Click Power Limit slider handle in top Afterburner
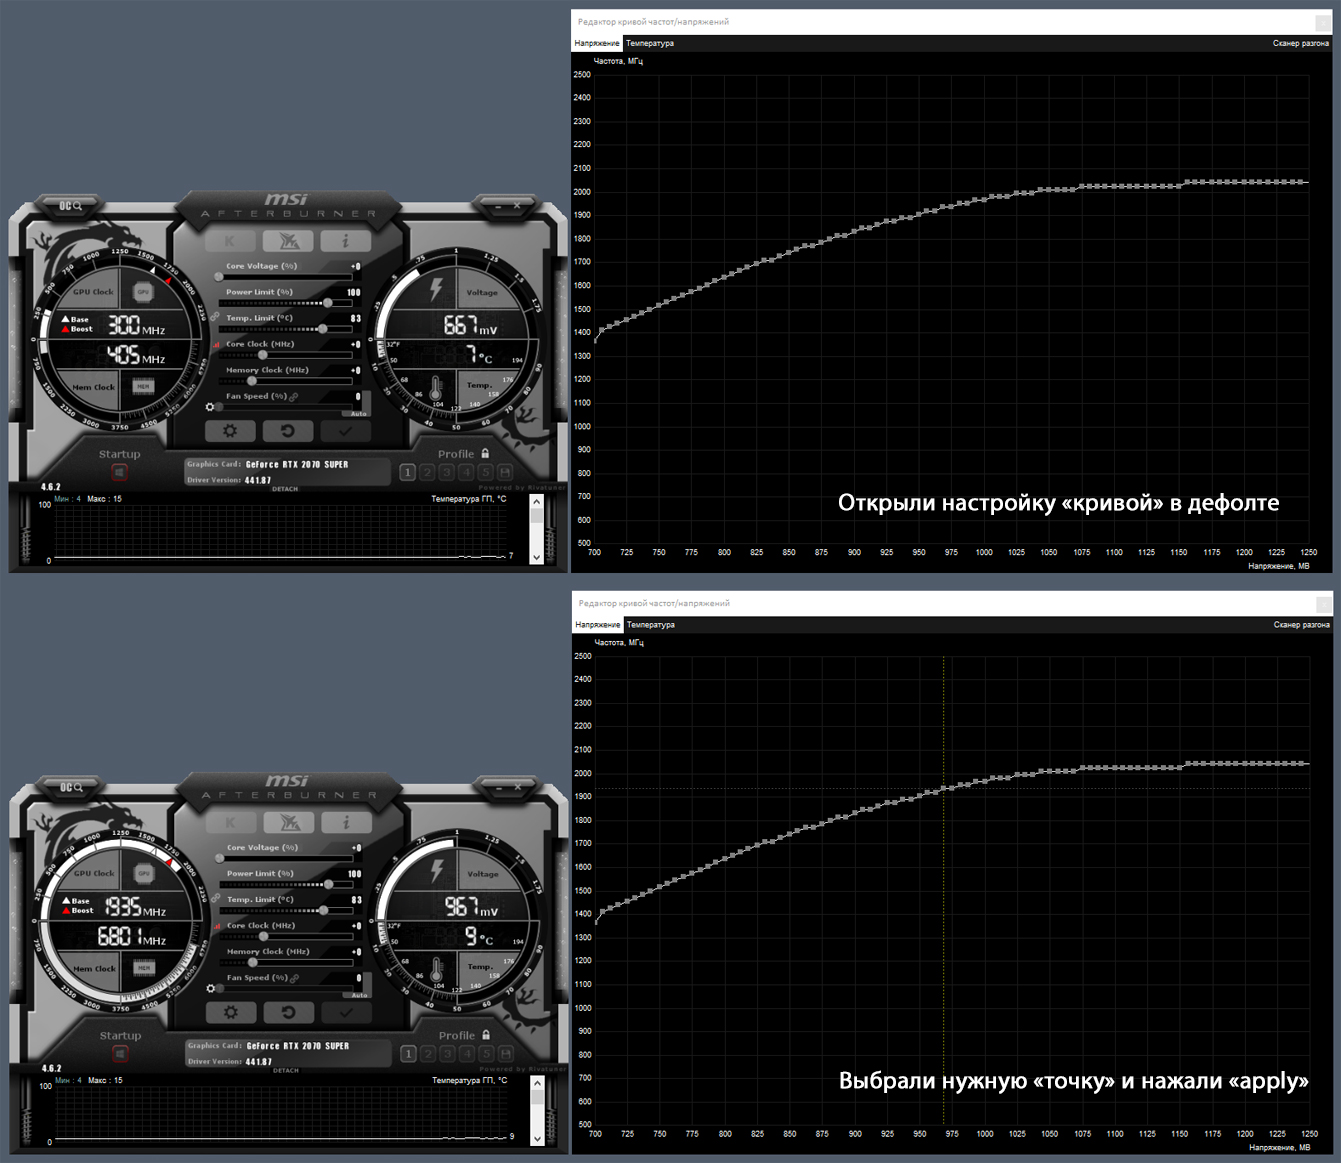The height and width of the screenshot is (1163, 1341). [328, 303]
